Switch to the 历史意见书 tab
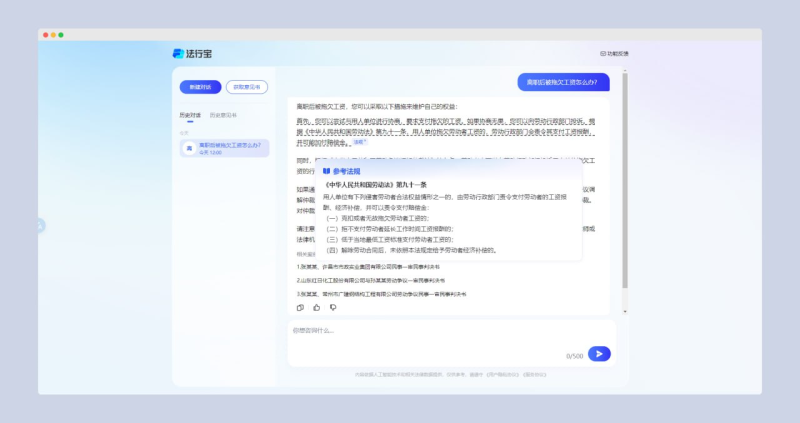 point(222,115)
